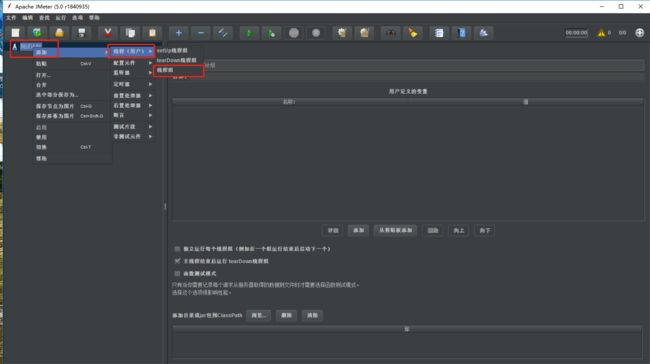Open the Function Helper dialog icon
Screen dimensions: 650x364
[x=439, y=33]
